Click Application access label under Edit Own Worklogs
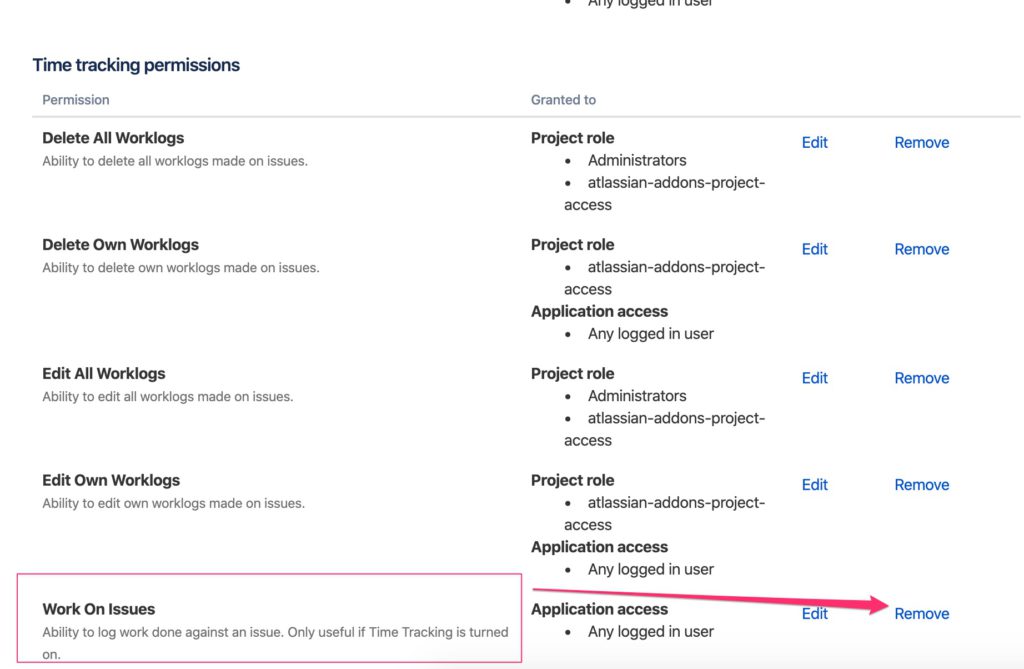 pos(599,547)
